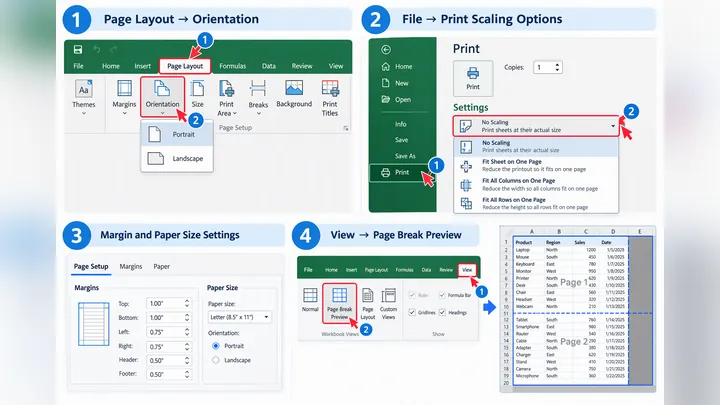Choose the No Scaling option in the list

point(536,146)
